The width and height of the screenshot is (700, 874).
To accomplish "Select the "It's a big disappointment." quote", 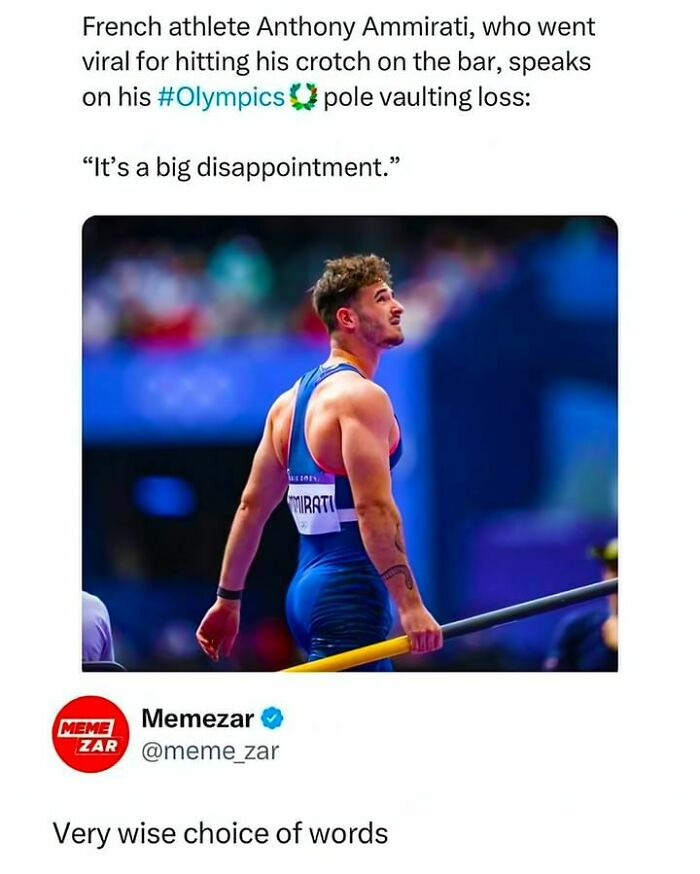I will coord(240,166).
